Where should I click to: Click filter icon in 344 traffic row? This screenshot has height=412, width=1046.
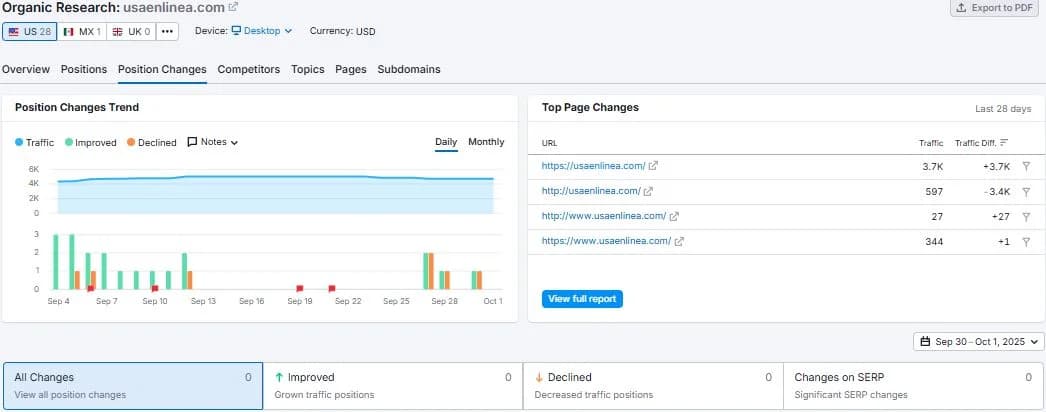pos(1026,241)
